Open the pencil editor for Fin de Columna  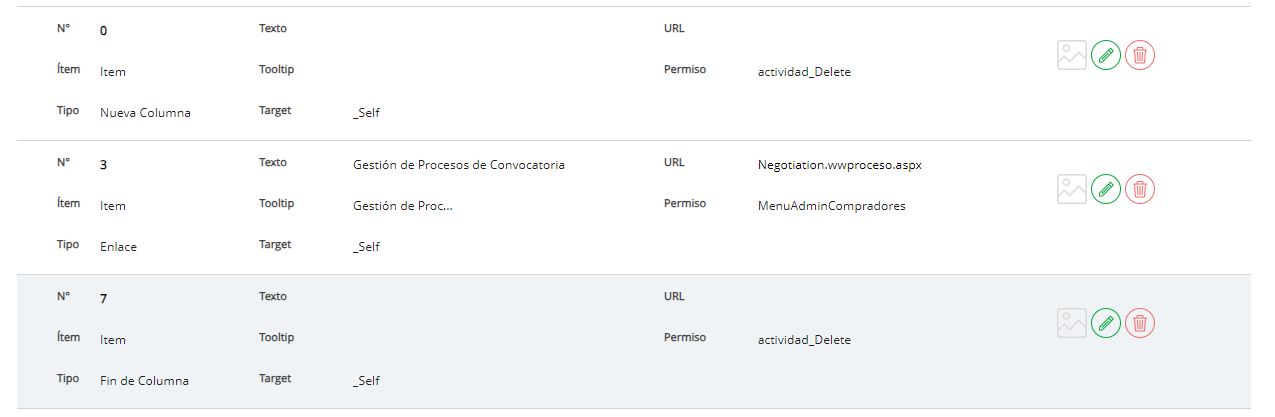[1105, 323]
